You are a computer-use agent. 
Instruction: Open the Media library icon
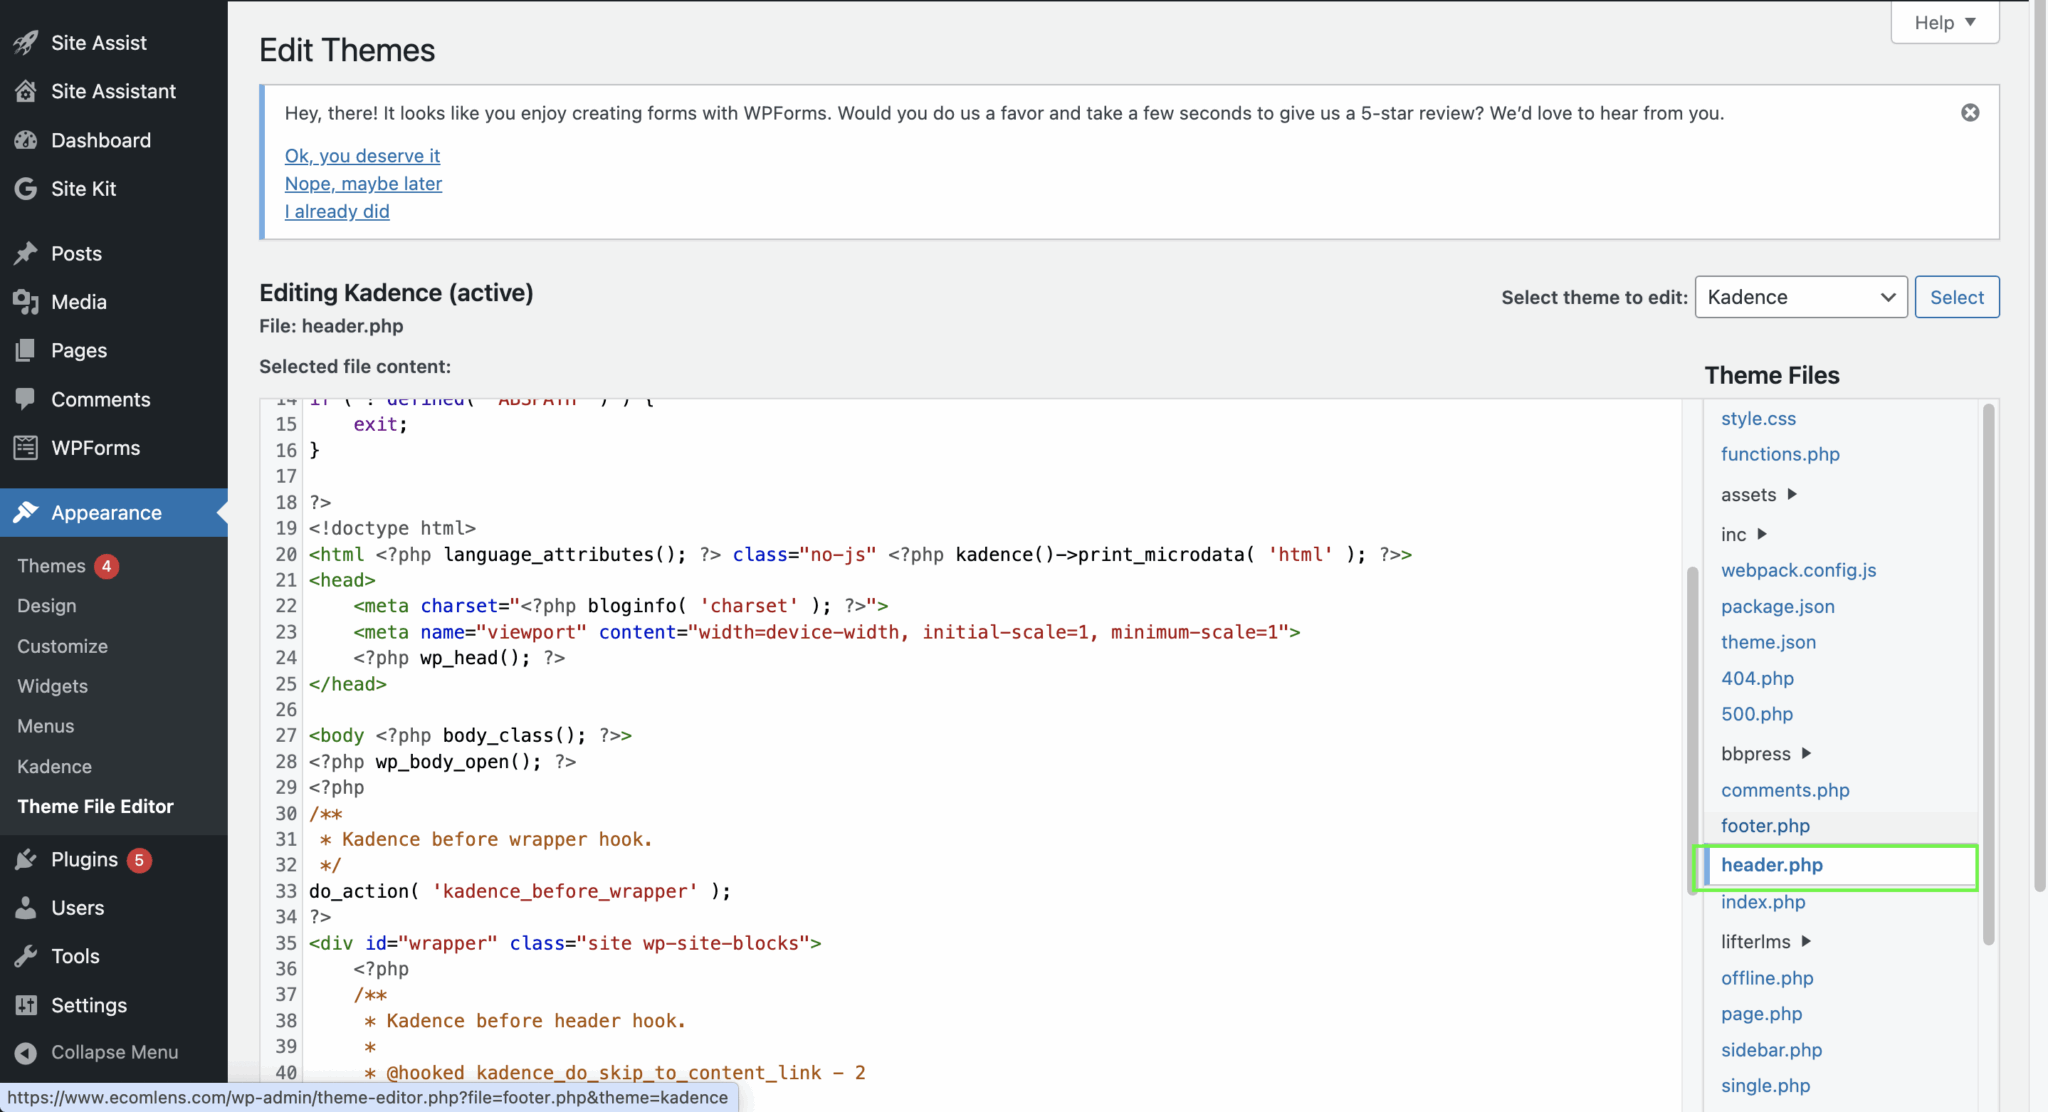[x=26, y=301]
